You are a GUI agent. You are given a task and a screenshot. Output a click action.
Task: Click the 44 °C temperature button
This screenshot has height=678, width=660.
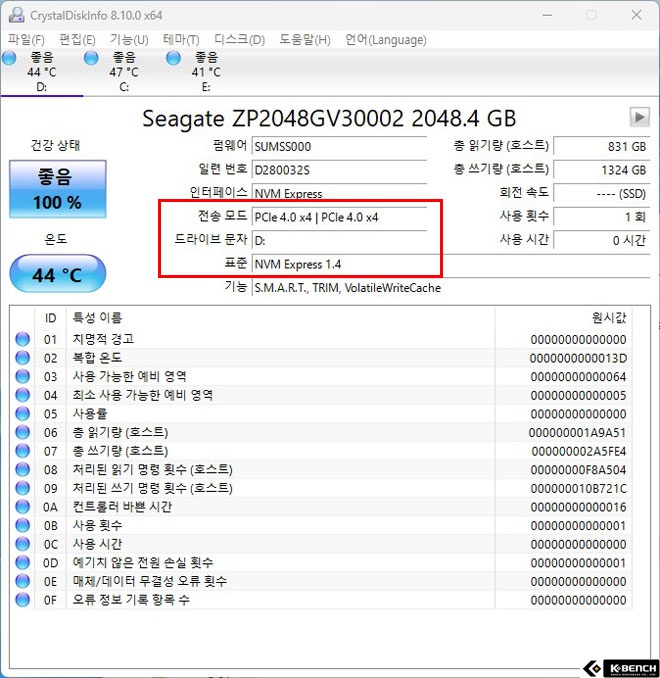pyautogui.click(x=58, y=274)
